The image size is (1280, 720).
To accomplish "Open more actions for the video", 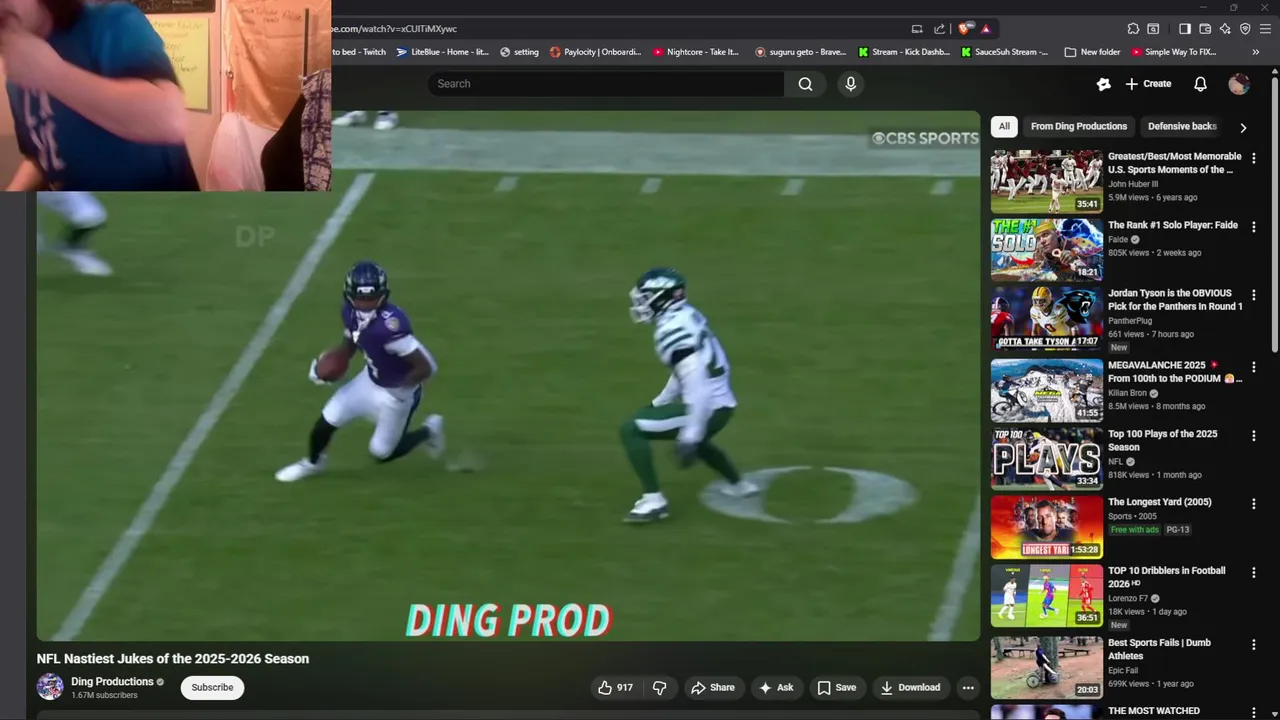I will (x=967, y=688).
